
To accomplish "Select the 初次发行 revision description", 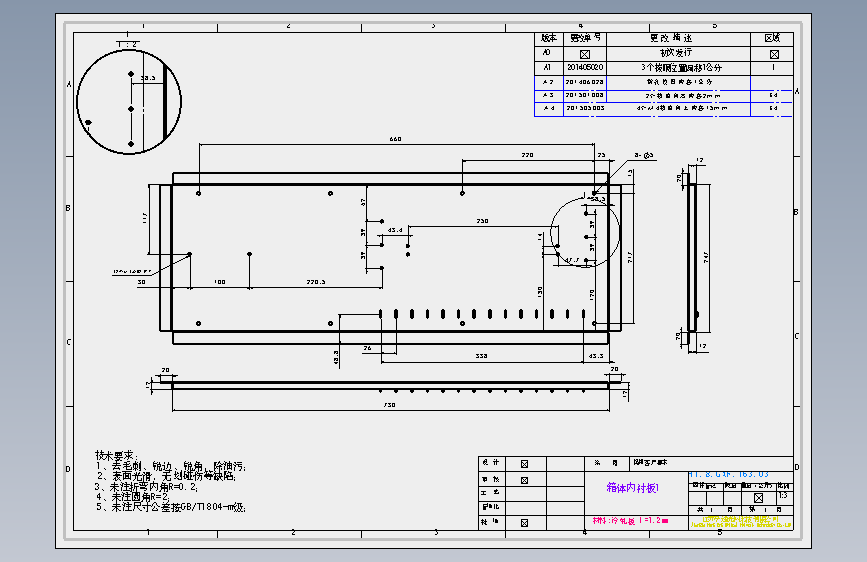I will click(676, 53).
